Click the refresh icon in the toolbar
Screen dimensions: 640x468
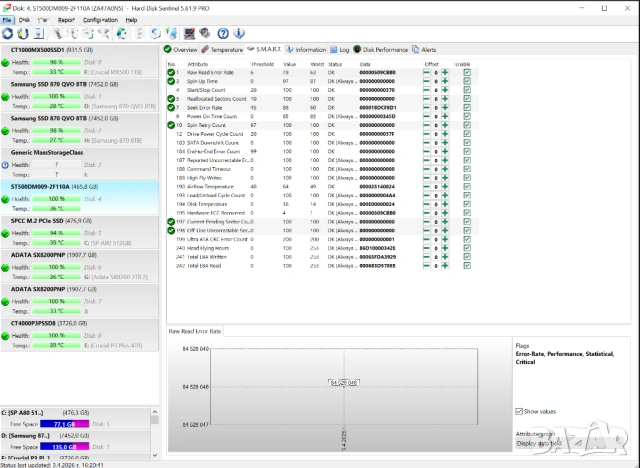pyautogui.click(x=8, y=33)
